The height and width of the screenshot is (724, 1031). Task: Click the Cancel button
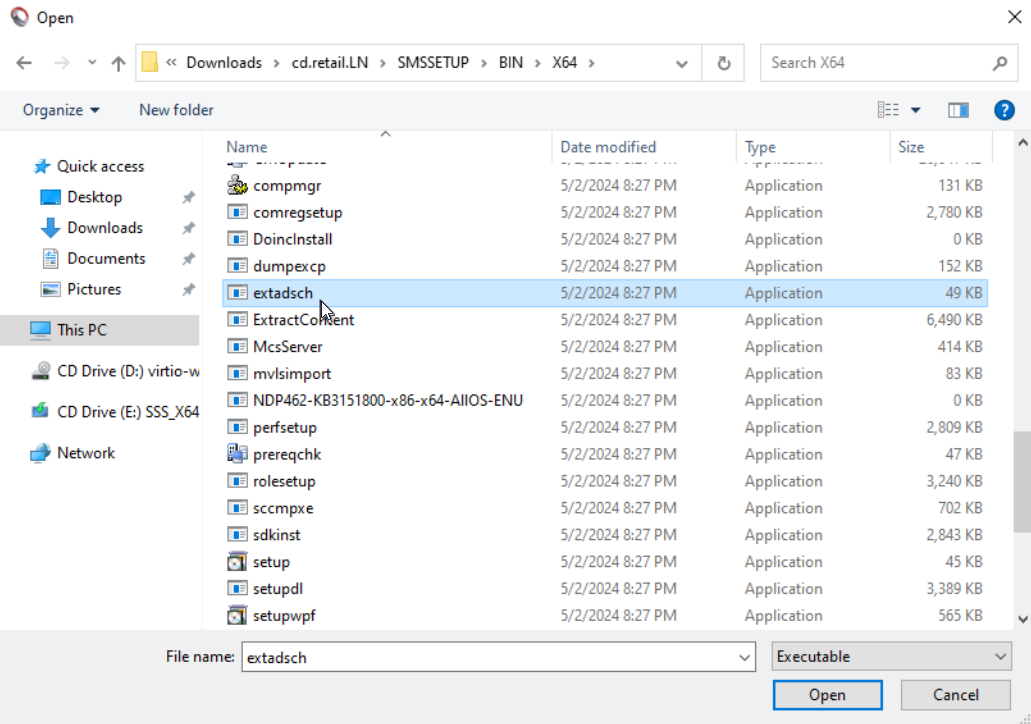(x=955, y=695)
